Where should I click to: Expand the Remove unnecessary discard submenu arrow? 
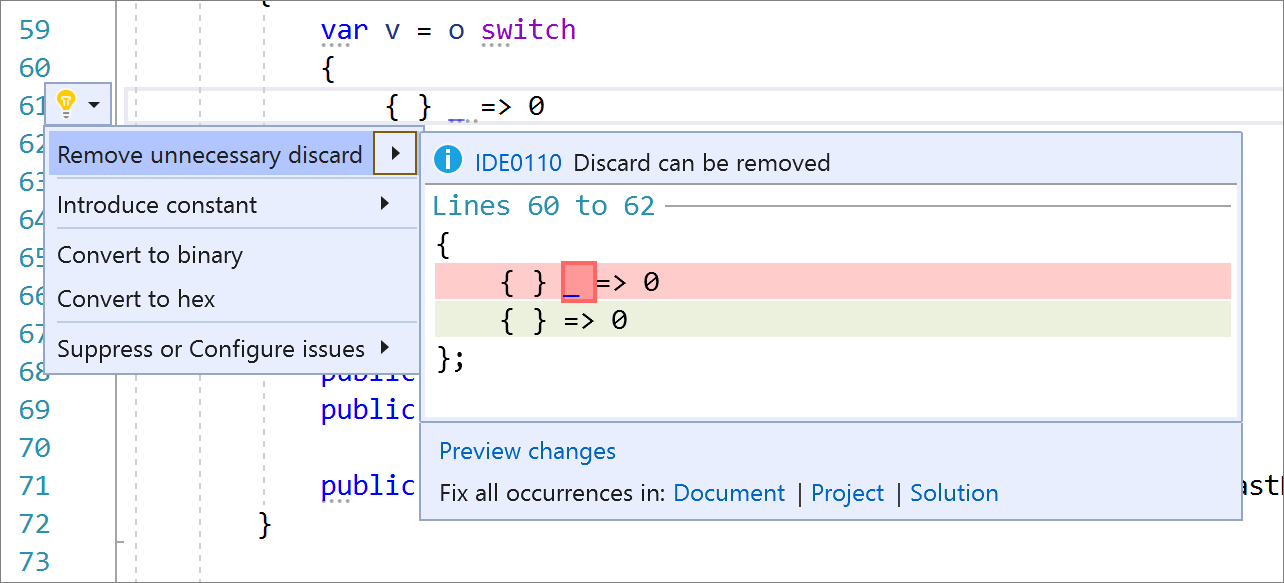point(396,153)
